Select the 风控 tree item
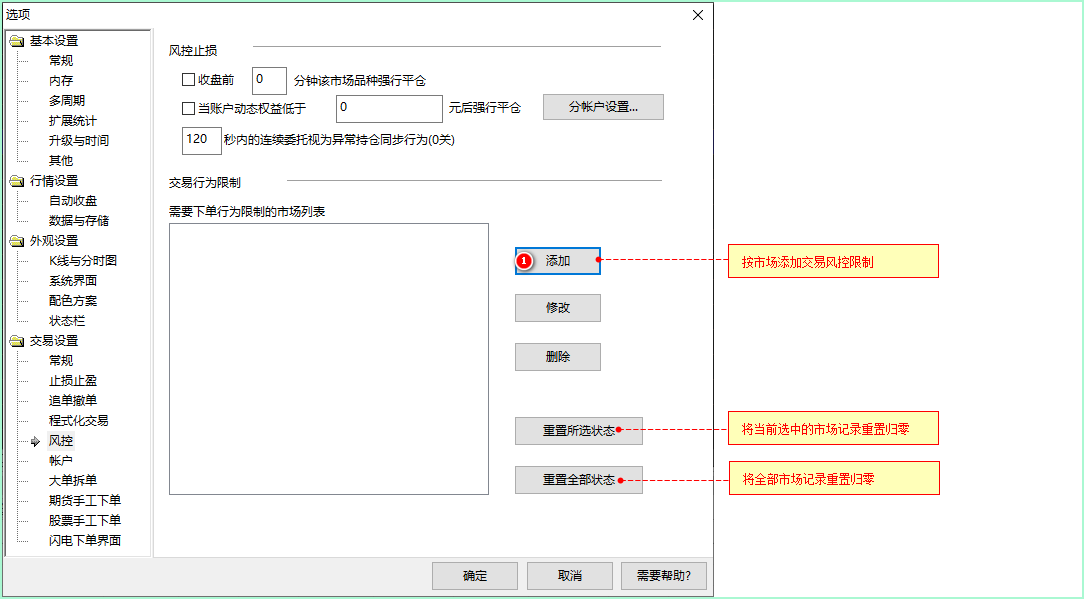This screenshot has height=599, width=1084. point(61,441)
